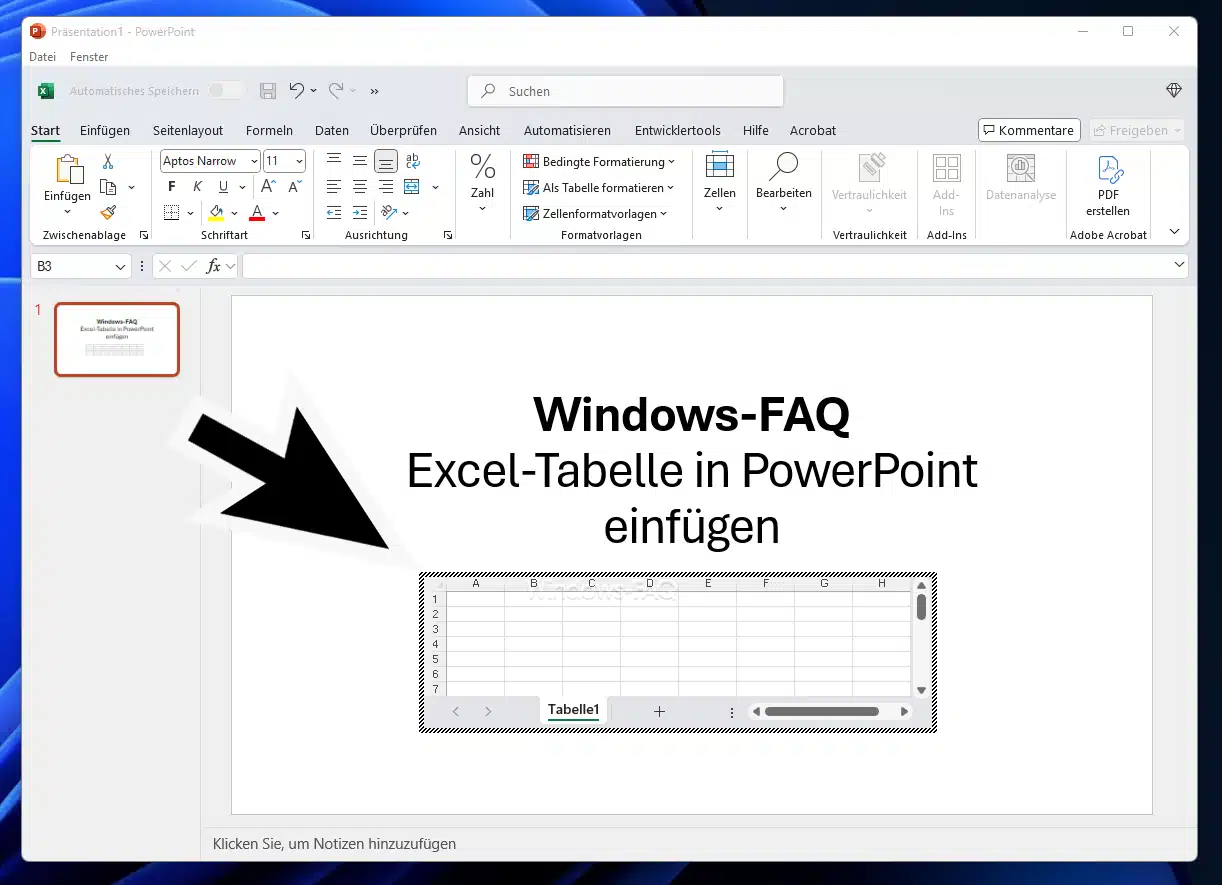The height and width of the screenshot is (885, 1222).
Task: Open the Datei menu
Action: coord(42,57)
